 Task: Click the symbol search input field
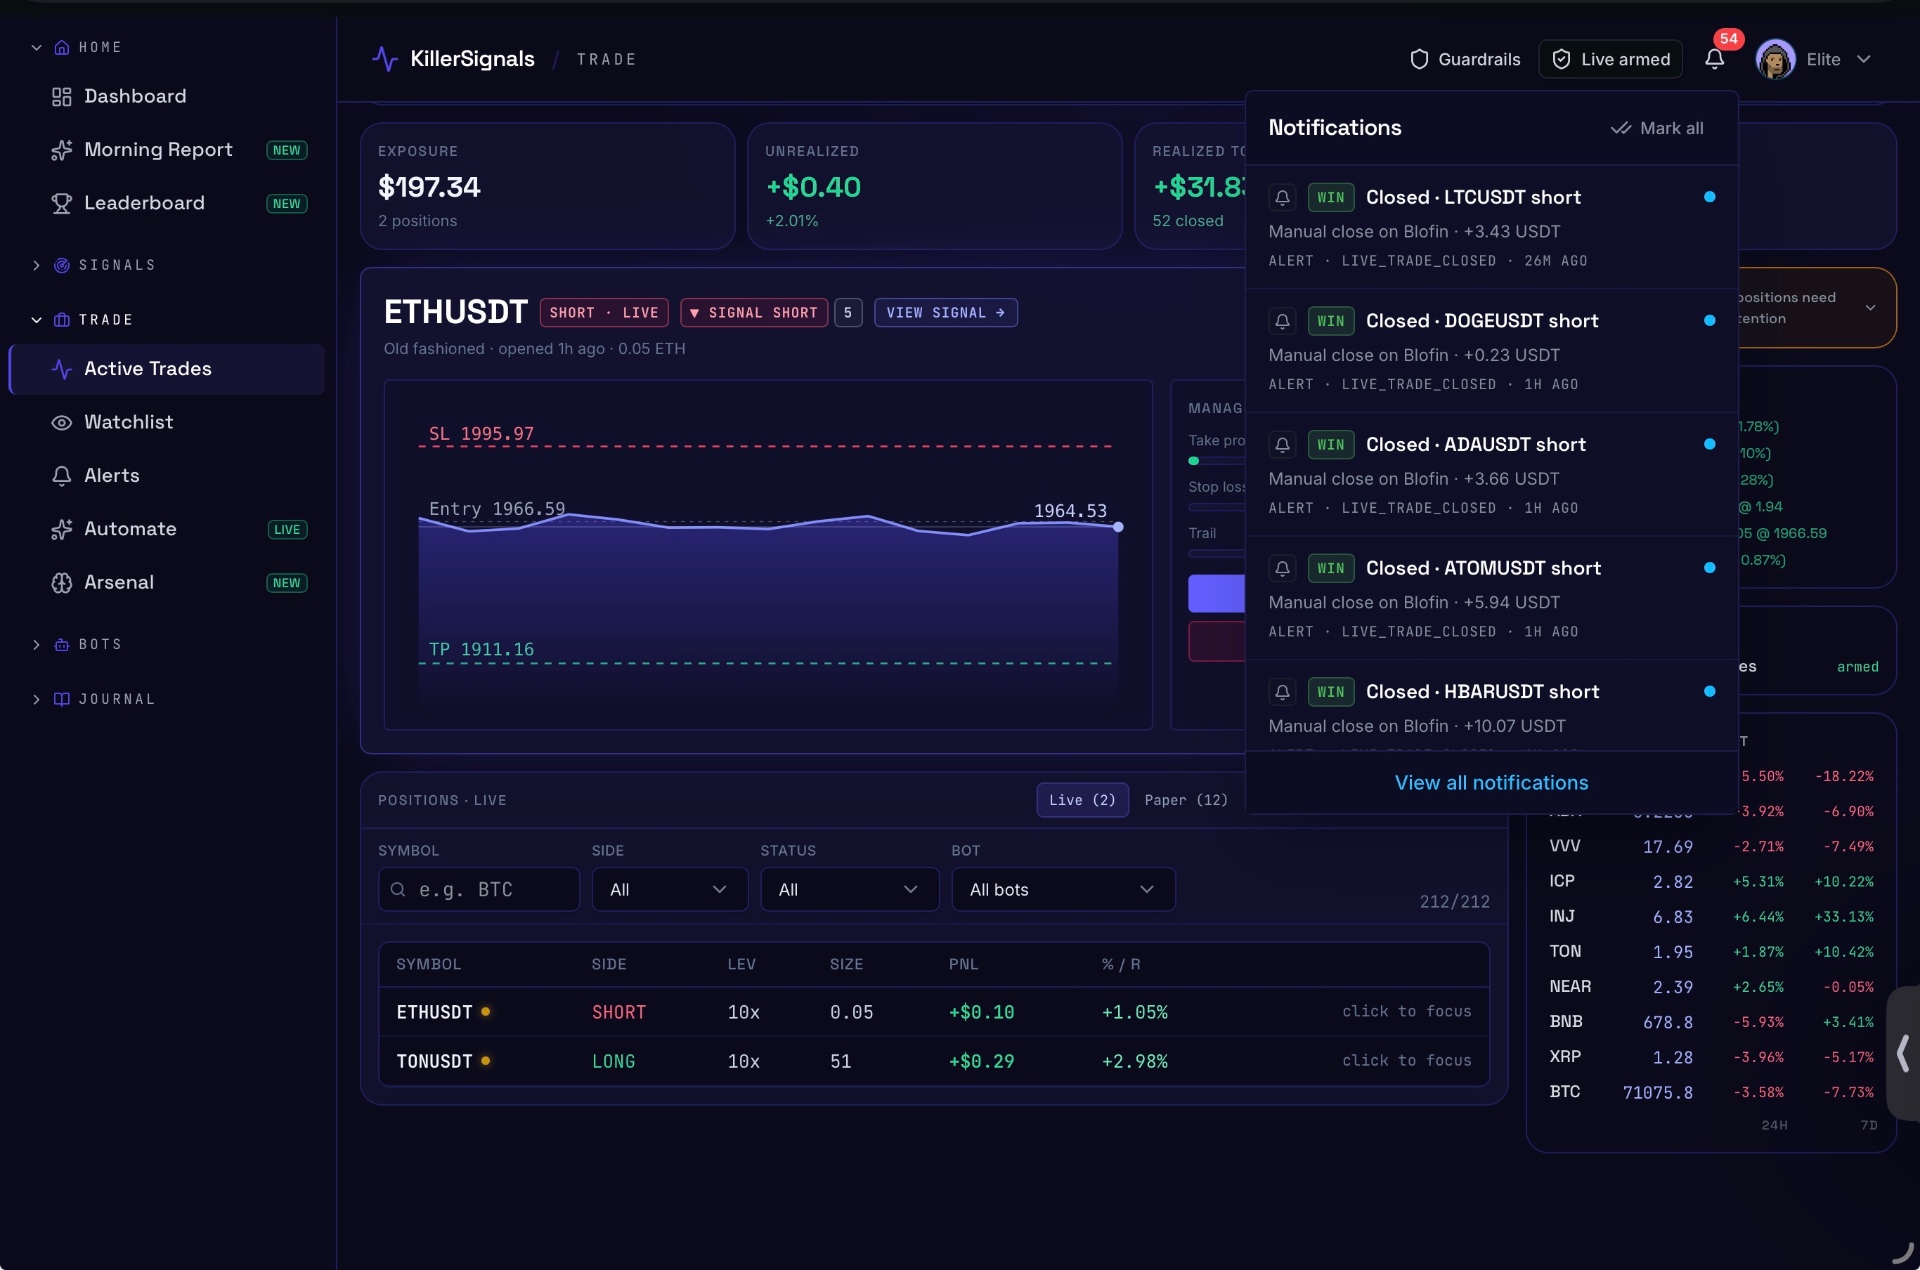coord(479,889)
